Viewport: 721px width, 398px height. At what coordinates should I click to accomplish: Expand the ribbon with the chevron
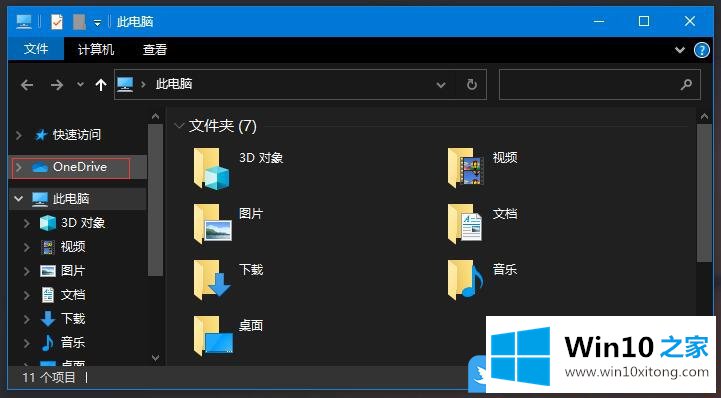(x=680, y=50)
